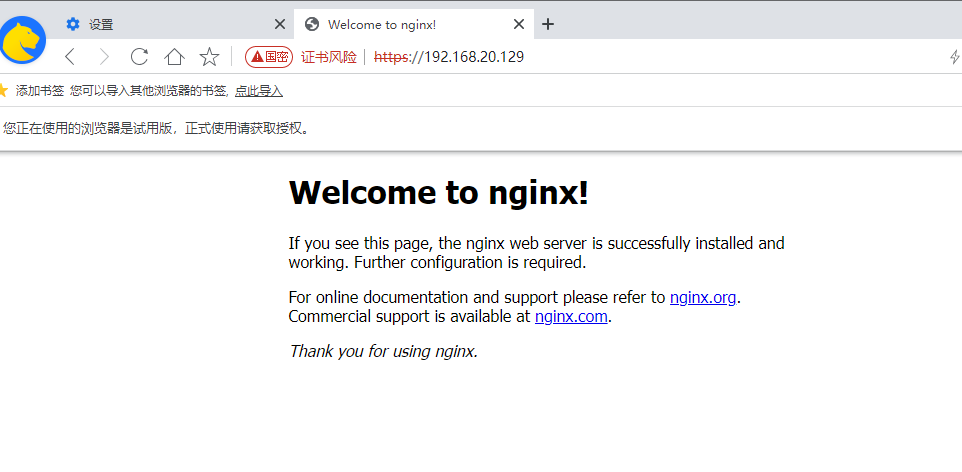Click 'Further configuration is required' text

click(x=470, y=263)
